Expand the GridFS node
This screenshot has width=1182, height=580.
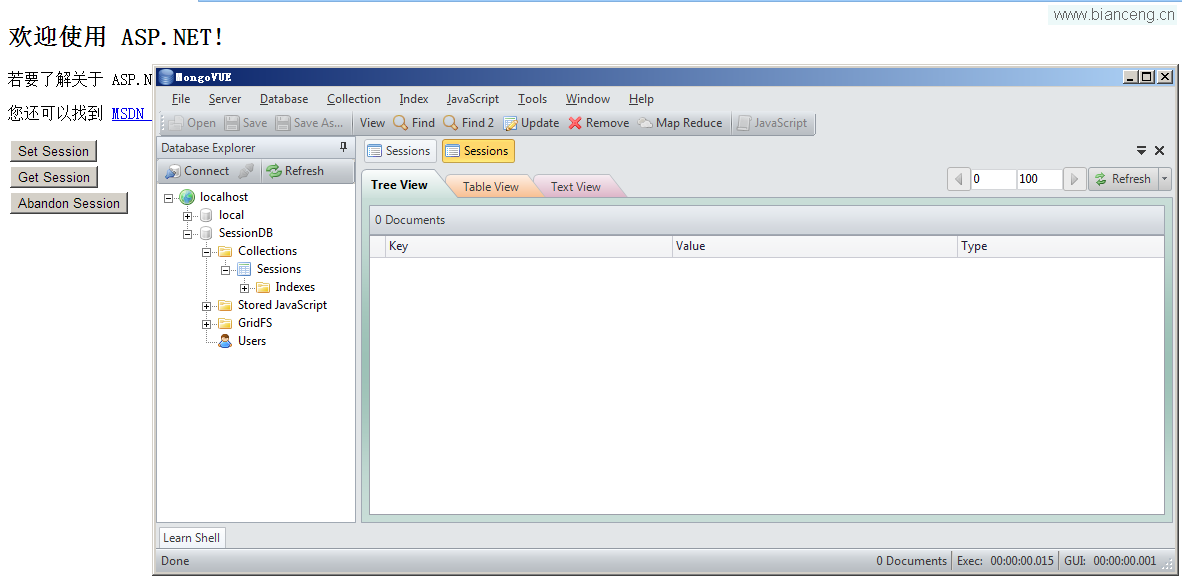[206, 324]
